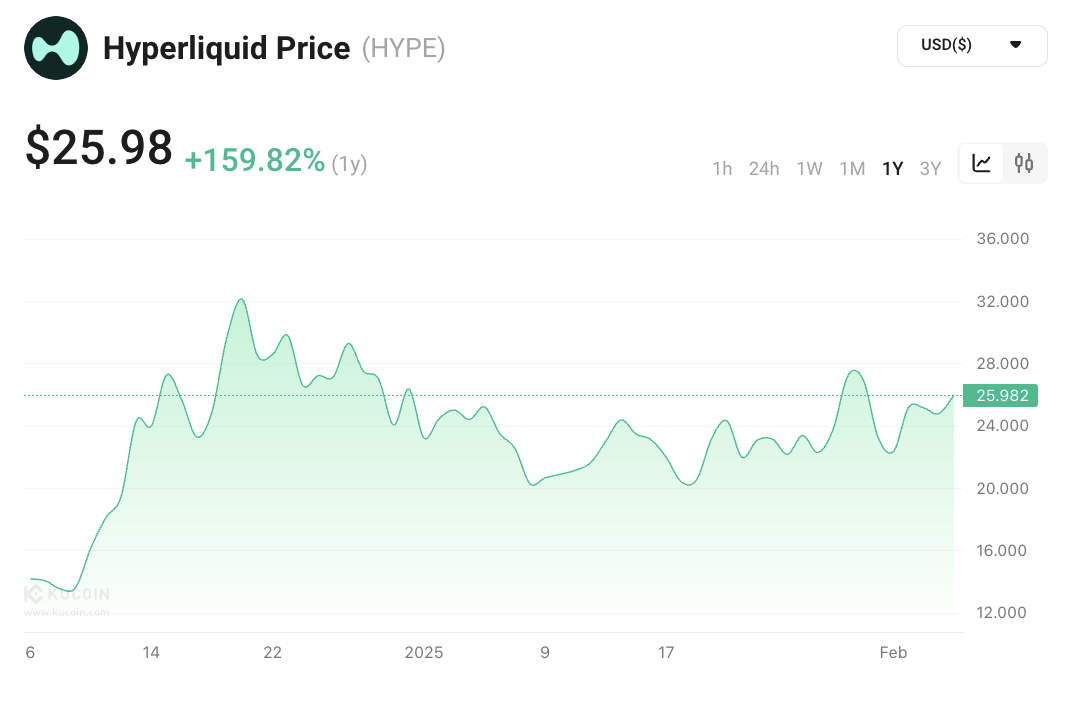Click the $25.98 price value
Image resolution: width=1072 pixels, height=708 pixels.
pyautogui.click(x=99, y=148)
